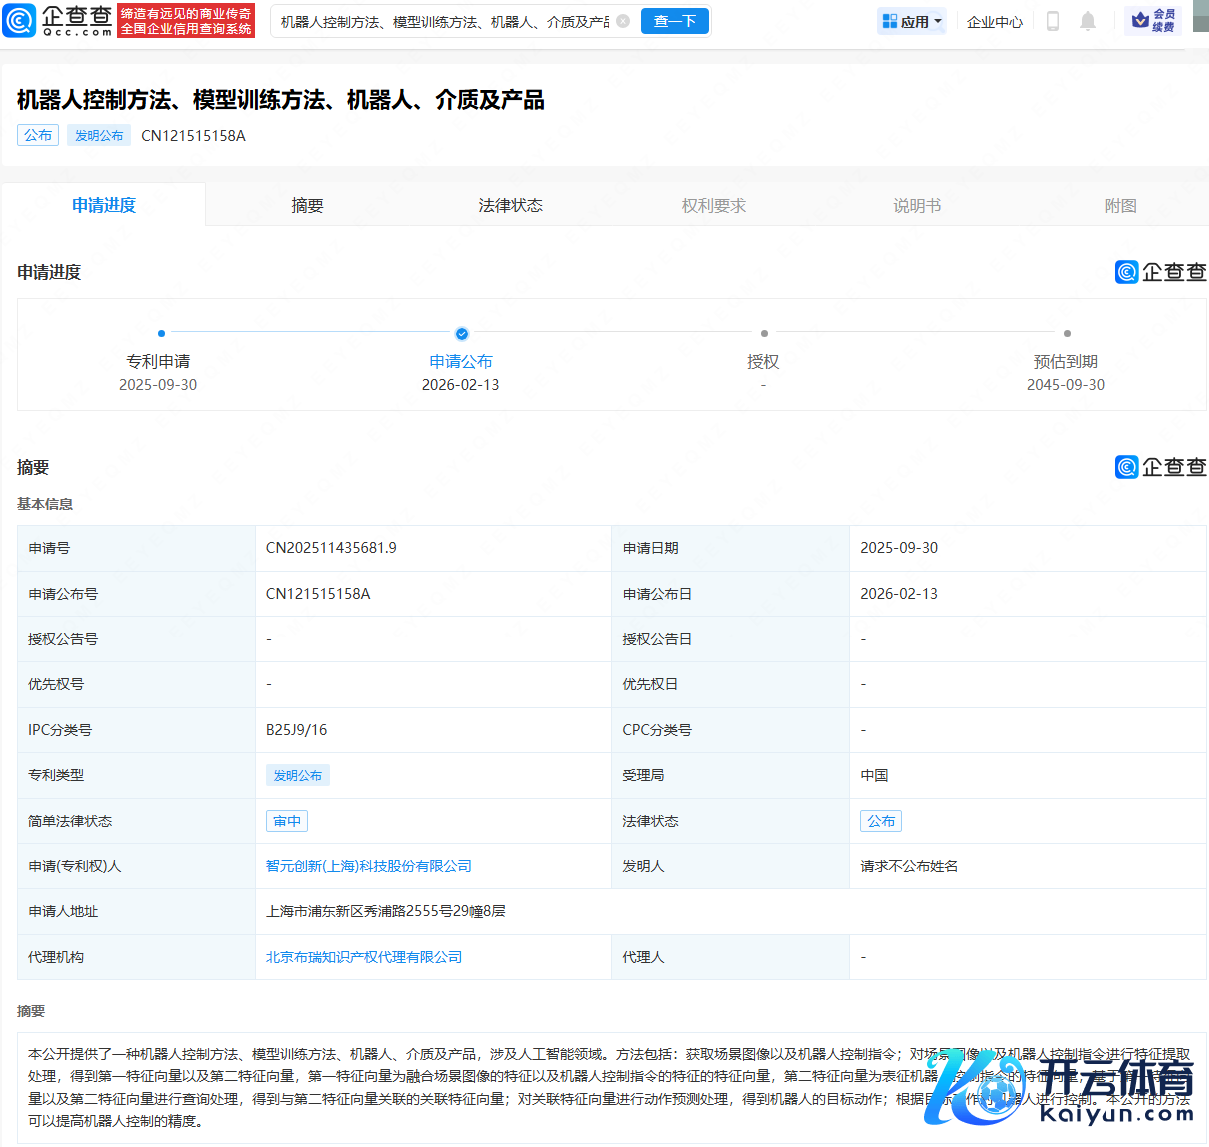
Task: Expand the application dropdown menu
Action: tap(938, 21)
